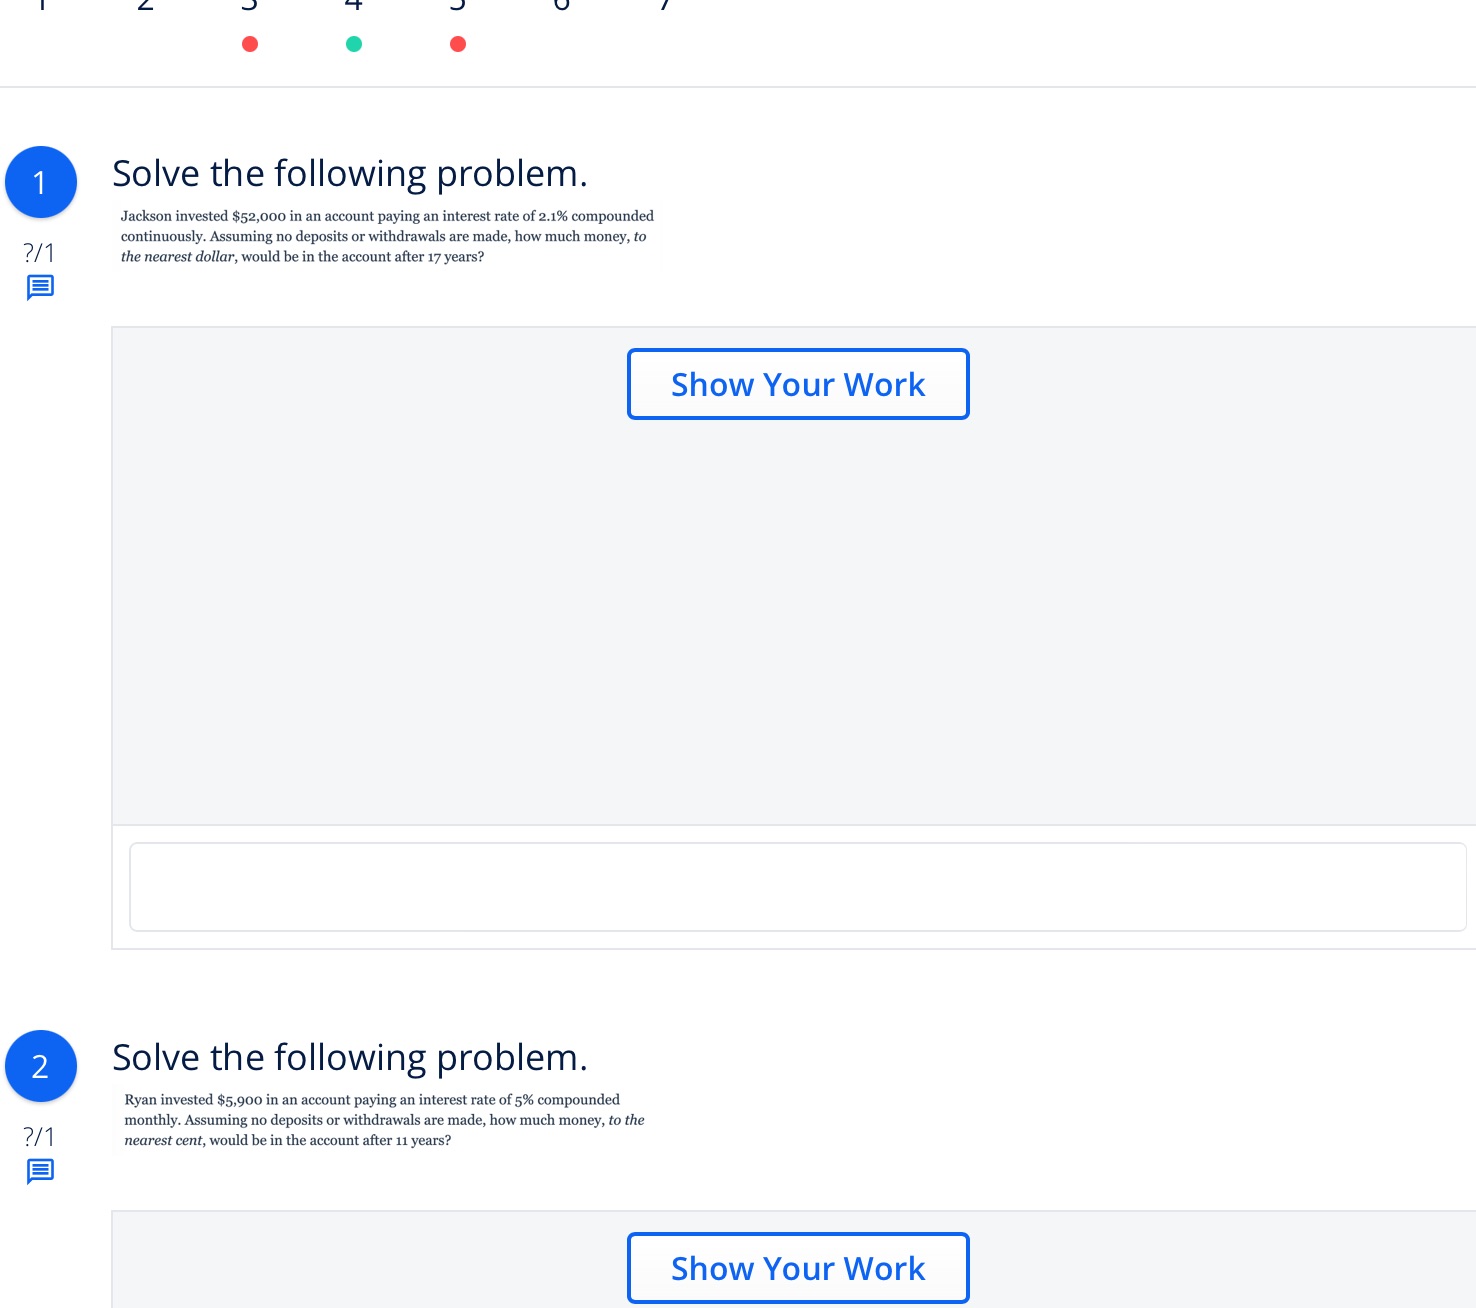Jump to question 6 in top navigation
This screenshot has width=1476, height=1308.
click(x=562, y=5)
